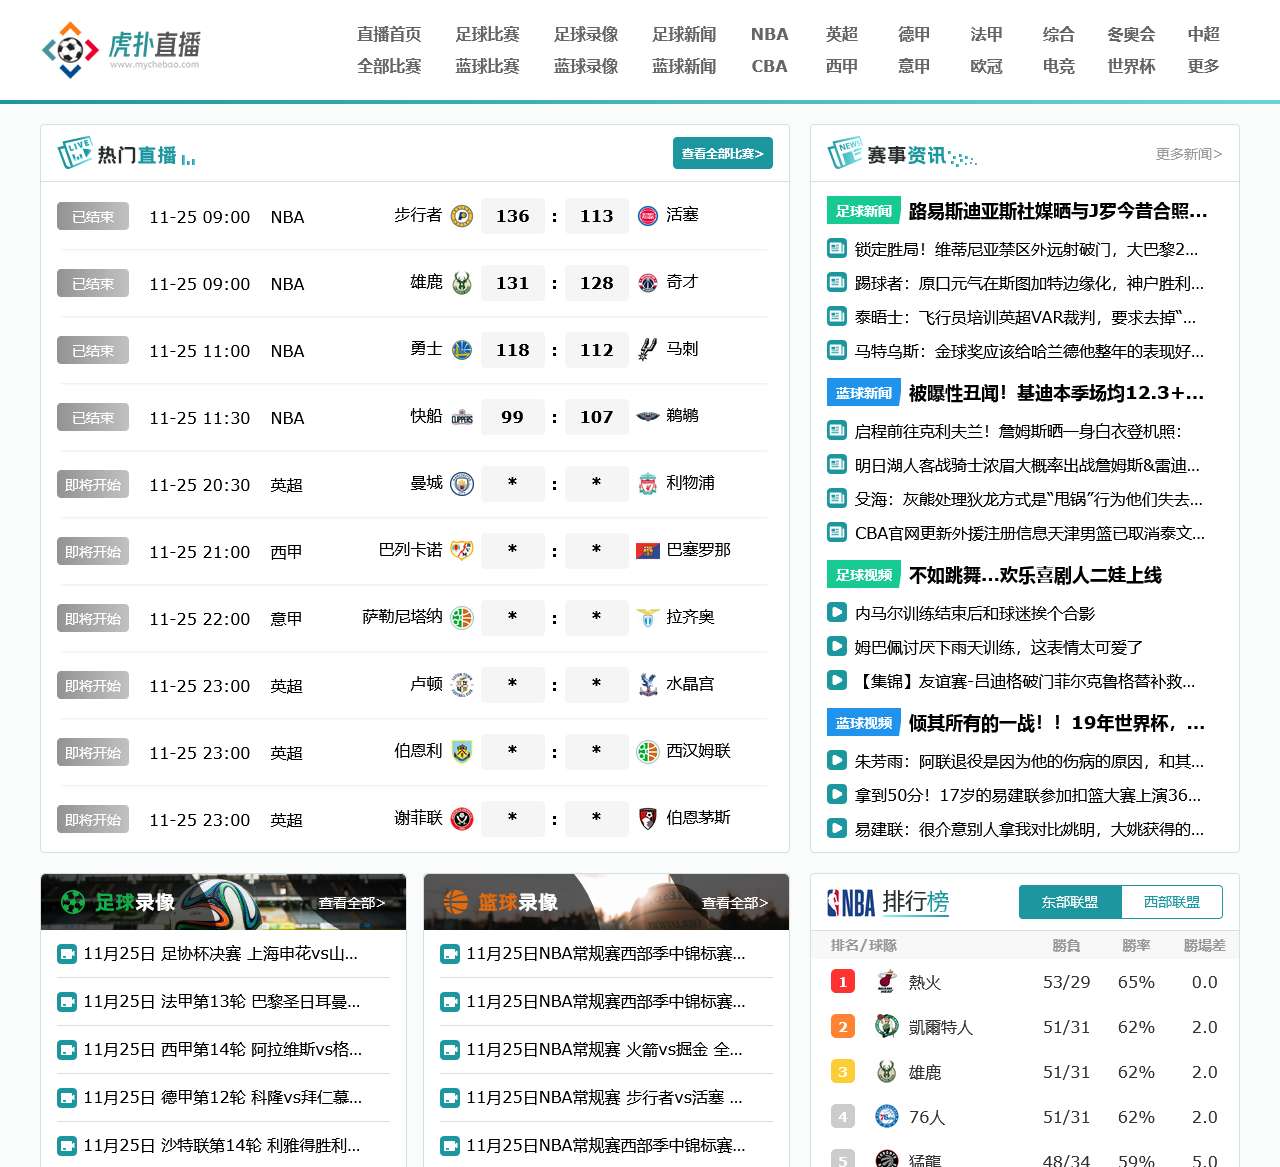Click the Pelicans (鹈鹕) team logo
This screenshot has width=1280, height=1167.
pyautogui.click(x=648, y=417)
